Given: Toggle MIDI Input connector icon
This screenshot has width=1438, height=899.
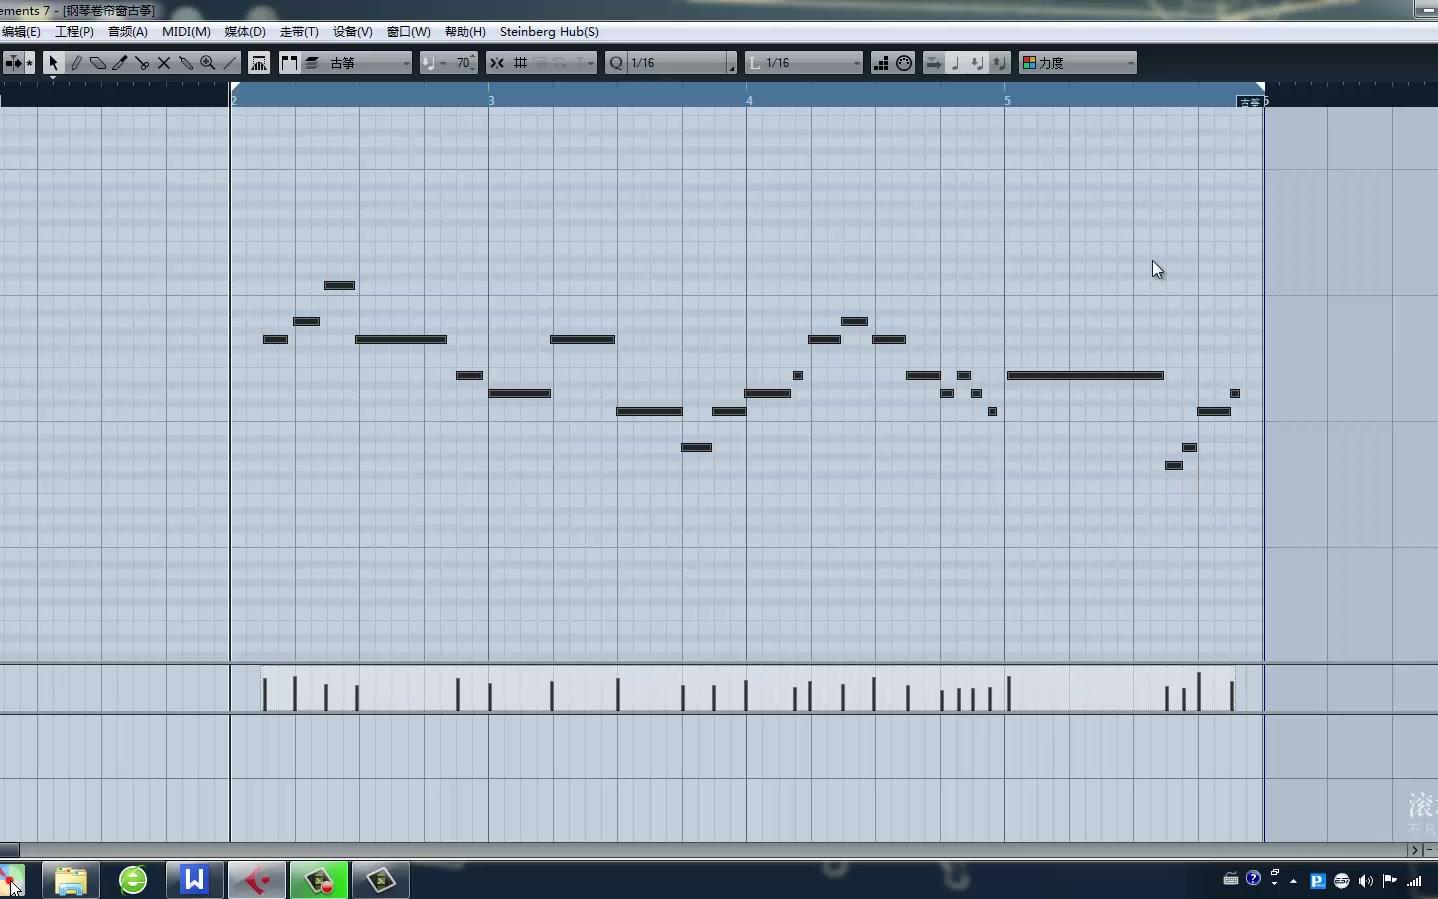Looking at the screenshot, I should pyautogui.click(x=904, y=63).
